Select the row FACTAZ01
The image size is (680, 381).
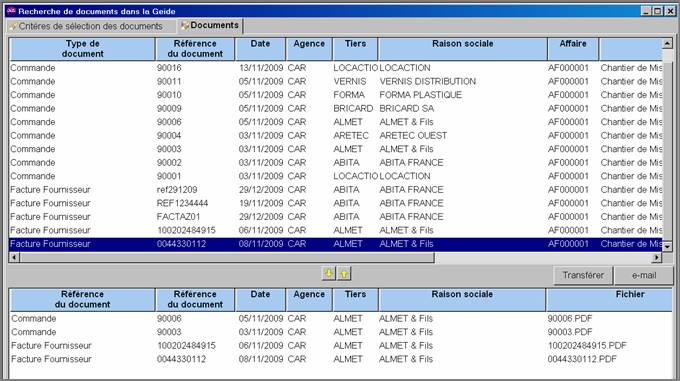coord(336,217)
